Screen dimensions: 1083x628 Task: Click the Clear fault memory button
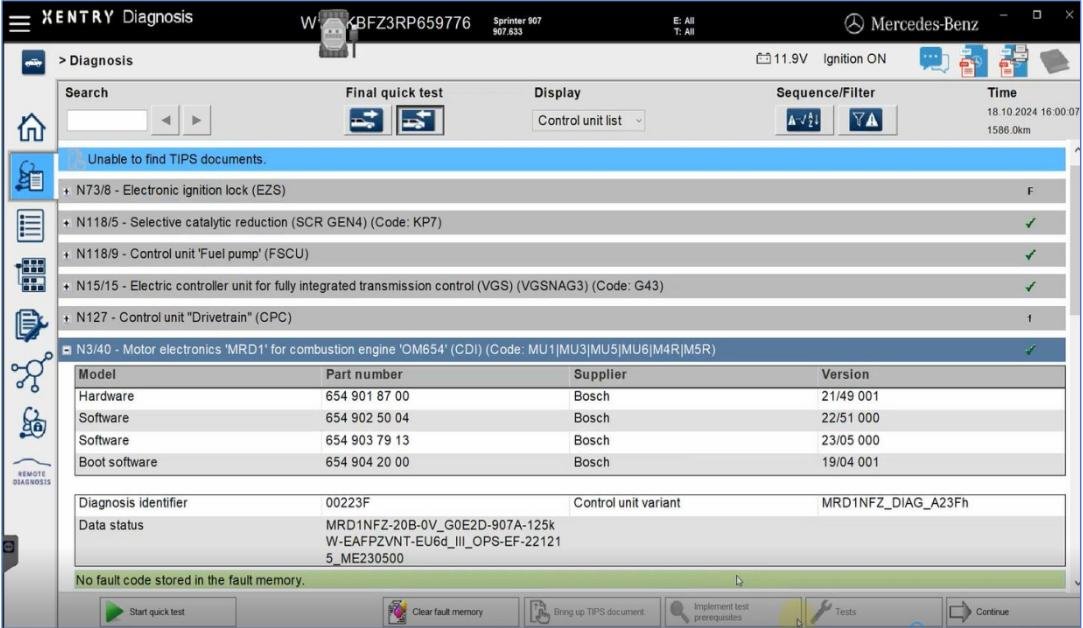point(450,612)
